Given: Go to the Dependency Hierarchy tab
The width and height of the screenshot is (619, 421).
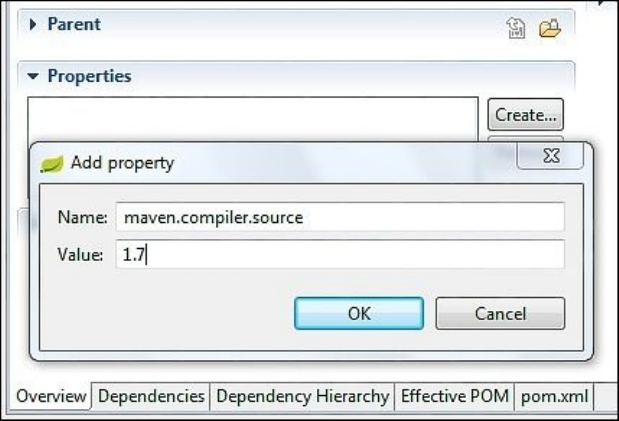Looking at the screenshot, I should 302,396.
